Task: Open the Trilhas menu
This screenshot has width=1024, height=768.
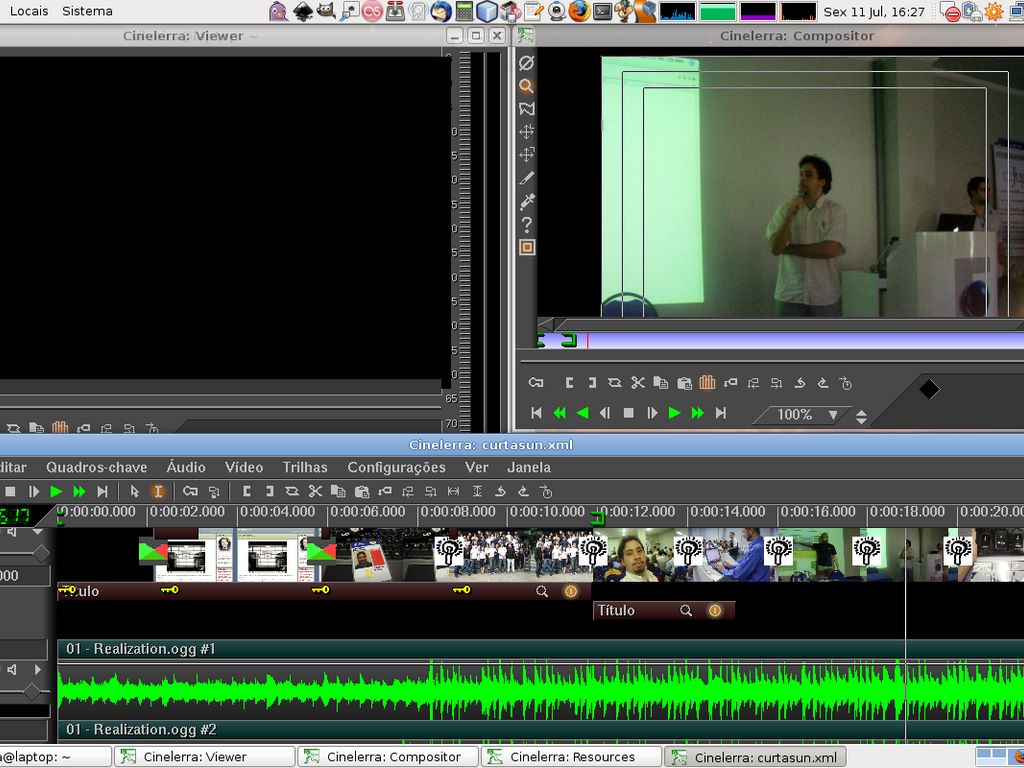Action: [x=305, y=467]
